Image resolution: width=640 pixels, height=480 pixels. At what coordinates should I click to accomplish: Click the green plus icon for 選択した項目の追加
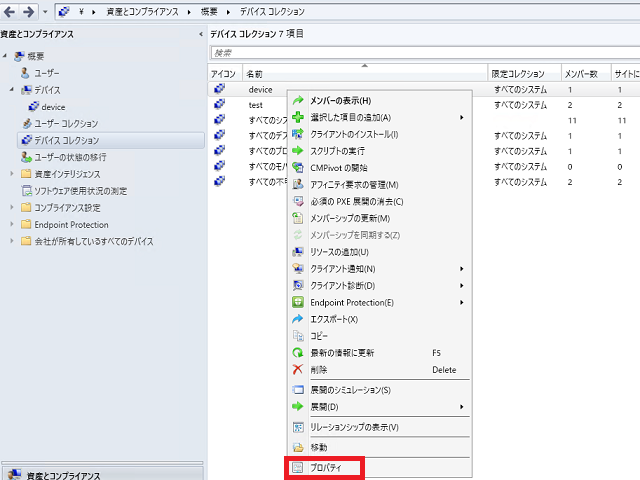[x=298, y=117]
